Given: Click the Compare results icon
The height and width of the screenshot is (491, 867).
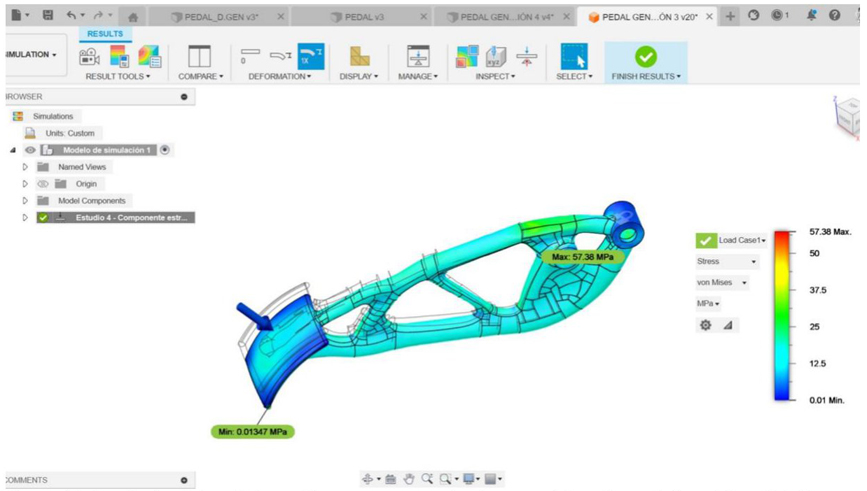Looking at the screenshot, I should click(x=199, y=57).
